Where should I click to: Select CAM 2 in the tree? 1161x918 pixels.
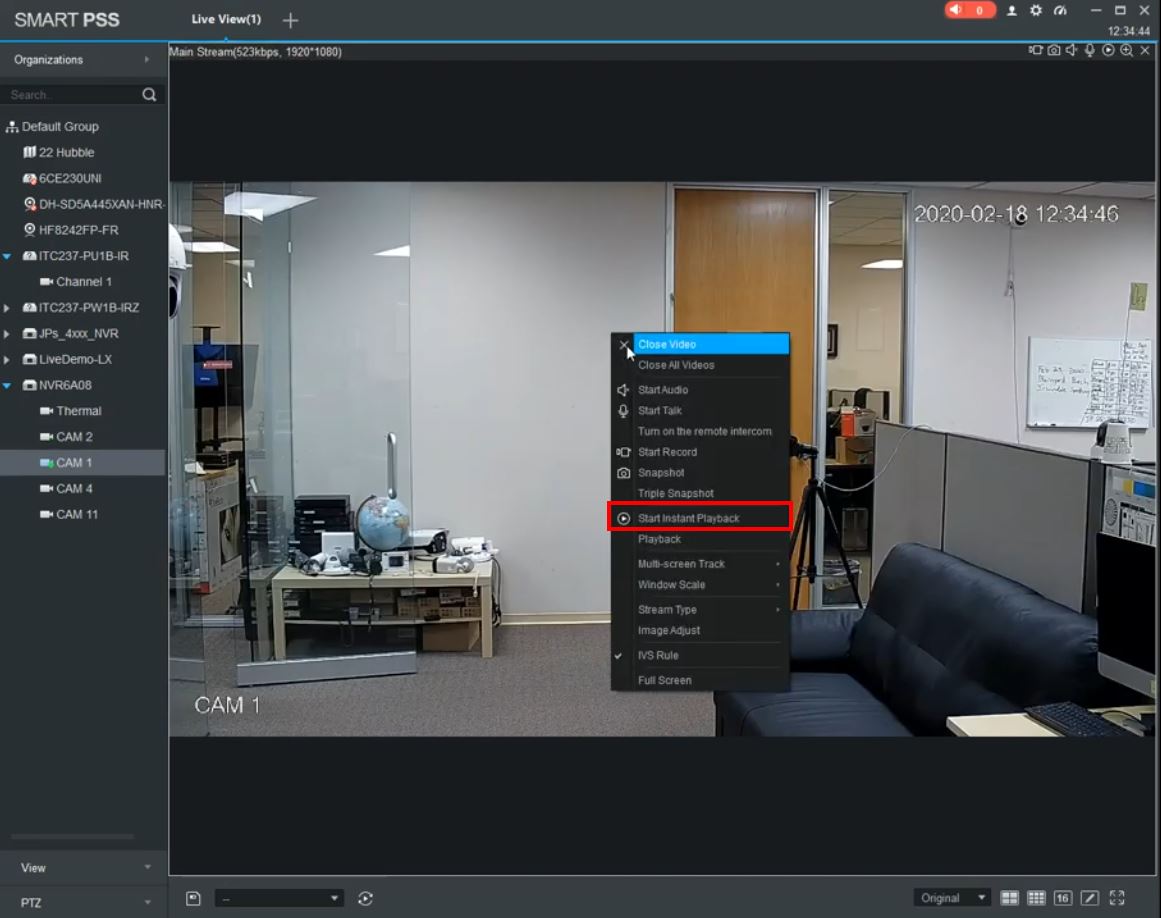tap(74, 437)
